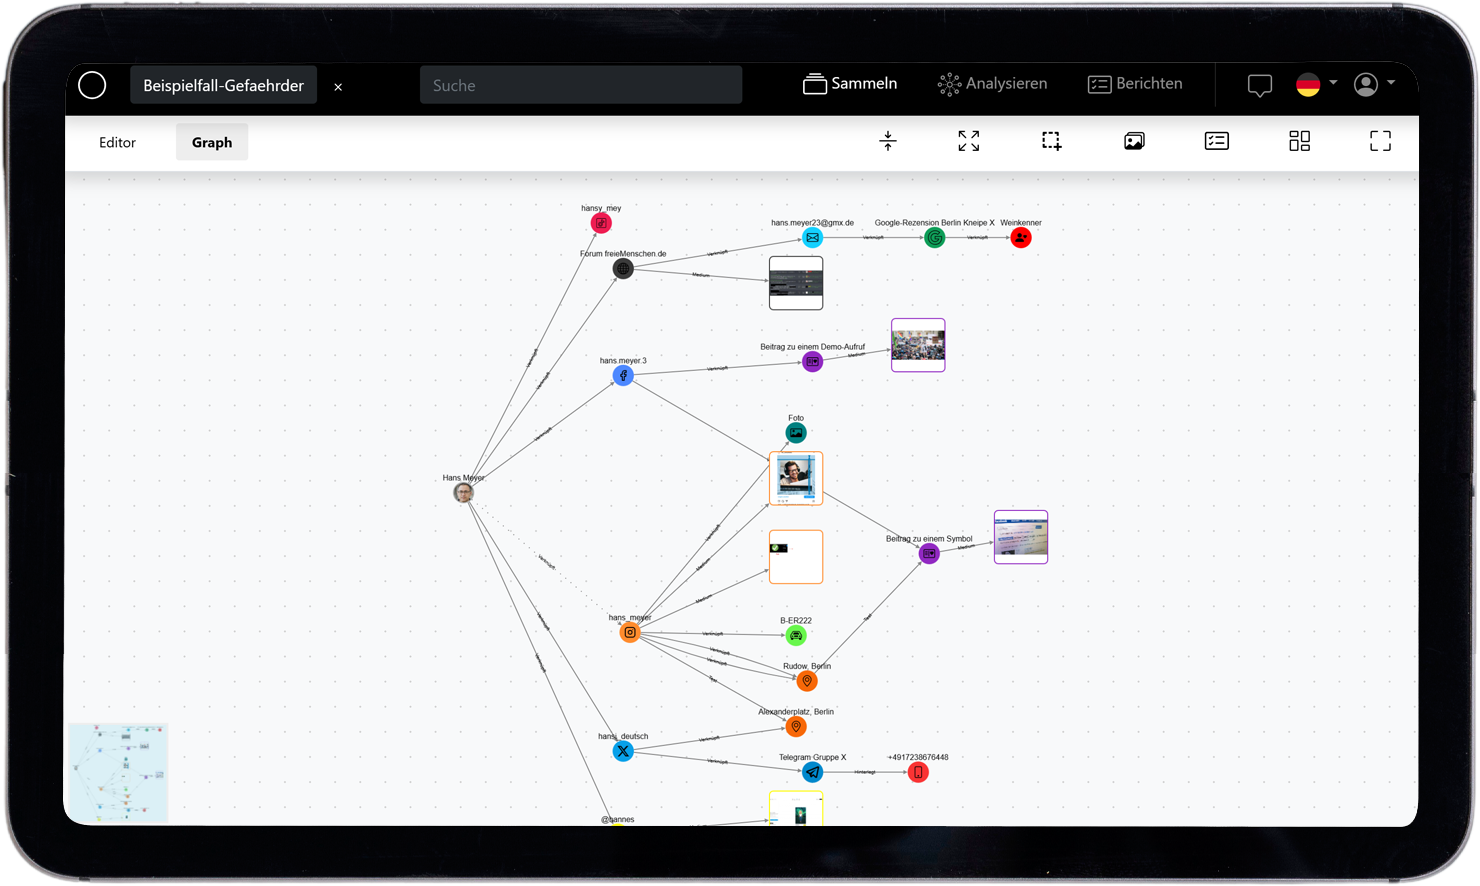Click the vertical collapse alignment icon

(887, 141)
